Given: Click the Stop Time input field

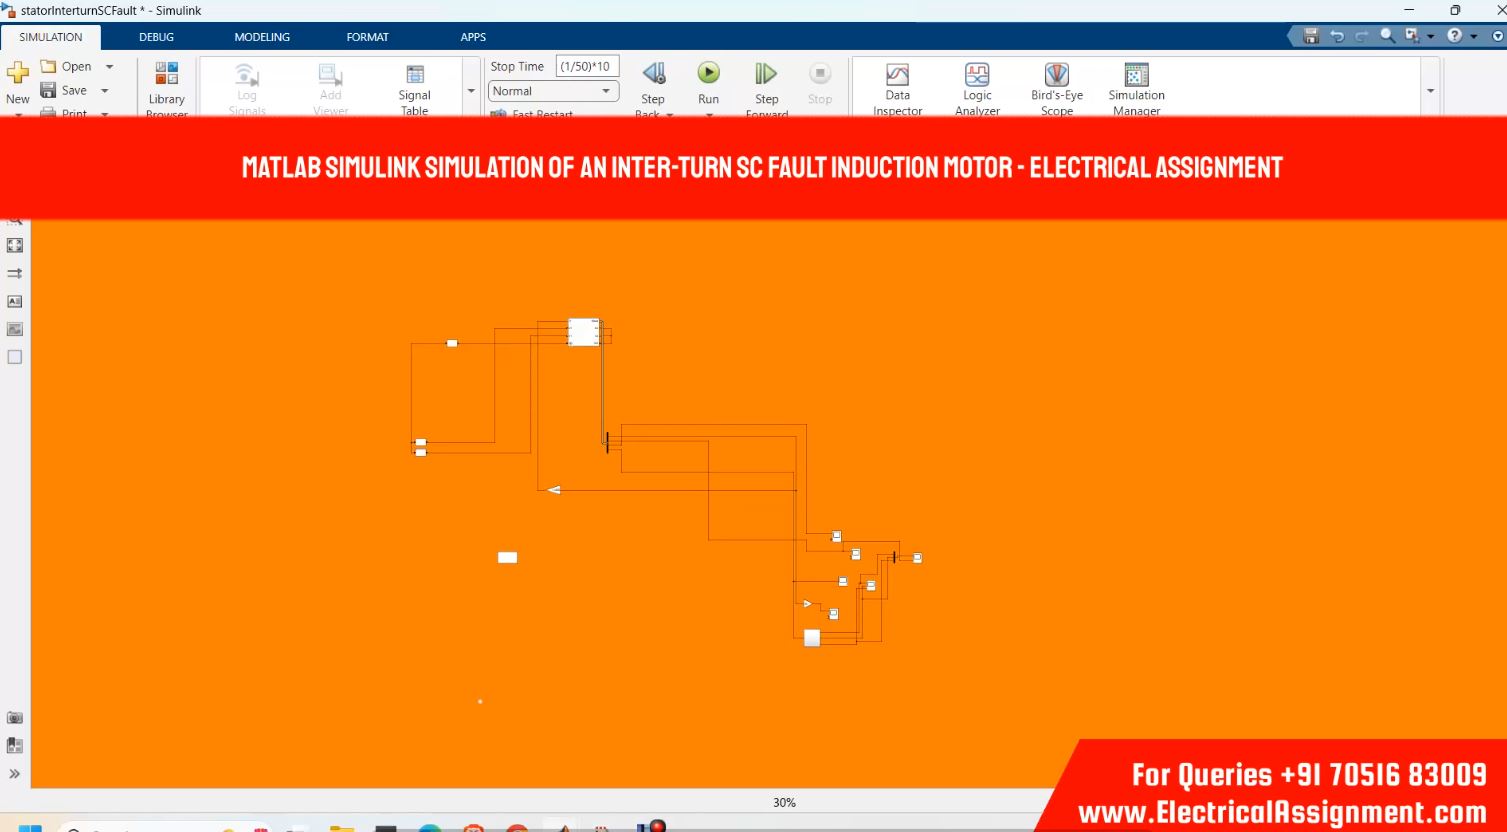Looking at the screenshot, I should coord(587,67).
